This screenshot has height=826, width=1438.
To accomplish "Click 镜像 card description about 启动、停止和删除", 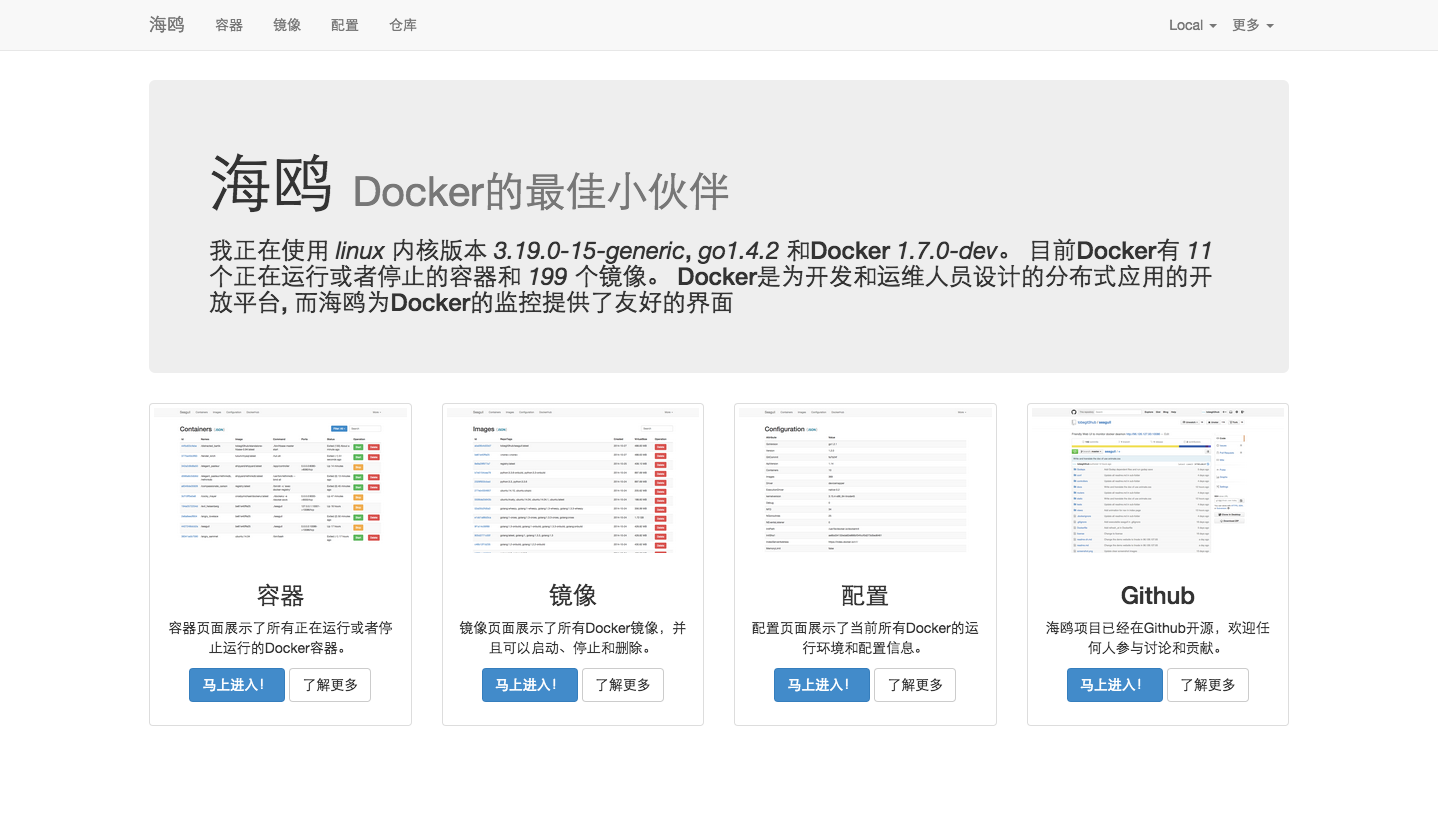I will 573,638.
